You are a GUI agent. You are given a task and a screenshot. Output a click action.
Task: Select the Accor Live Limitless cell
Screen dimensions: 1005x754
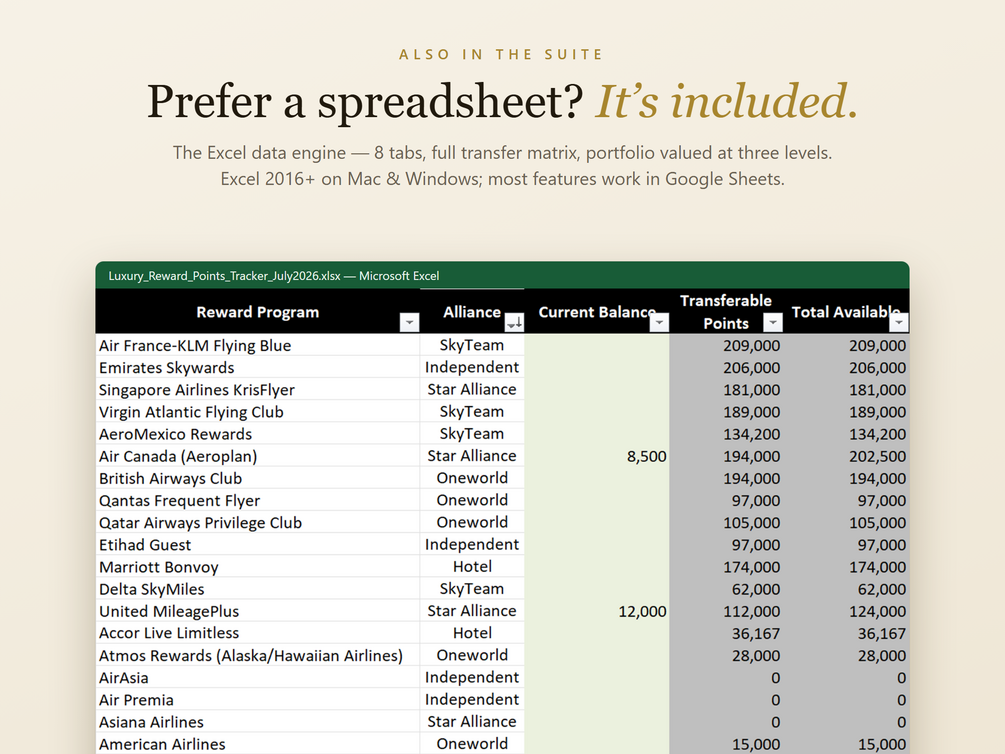(258, 633)
